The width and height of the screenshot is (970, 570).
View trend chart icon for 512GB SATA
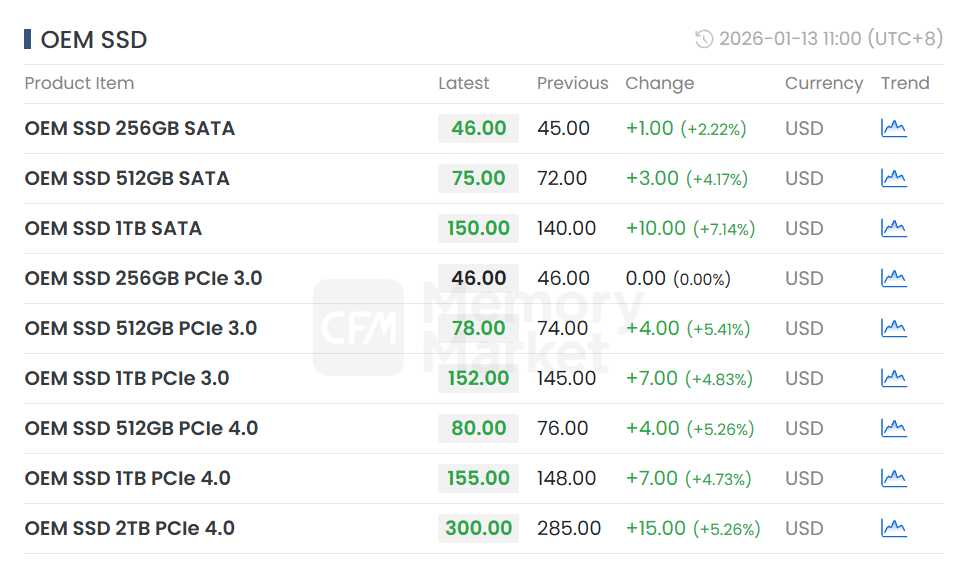(x=893, y=178)
